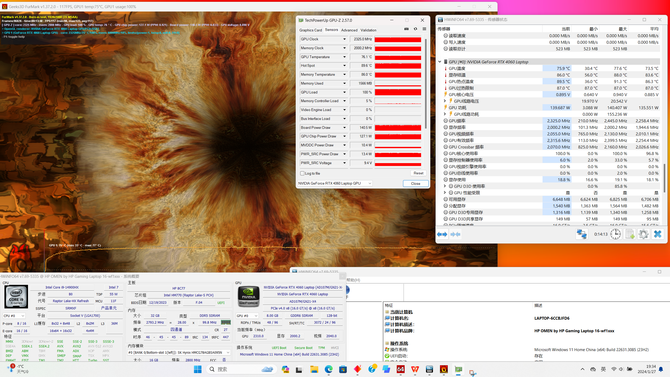The height and width of the screenshot is (377, 670).
Task: Click HWiNFO collapse columns arrows icon
Action: point(455,234)
